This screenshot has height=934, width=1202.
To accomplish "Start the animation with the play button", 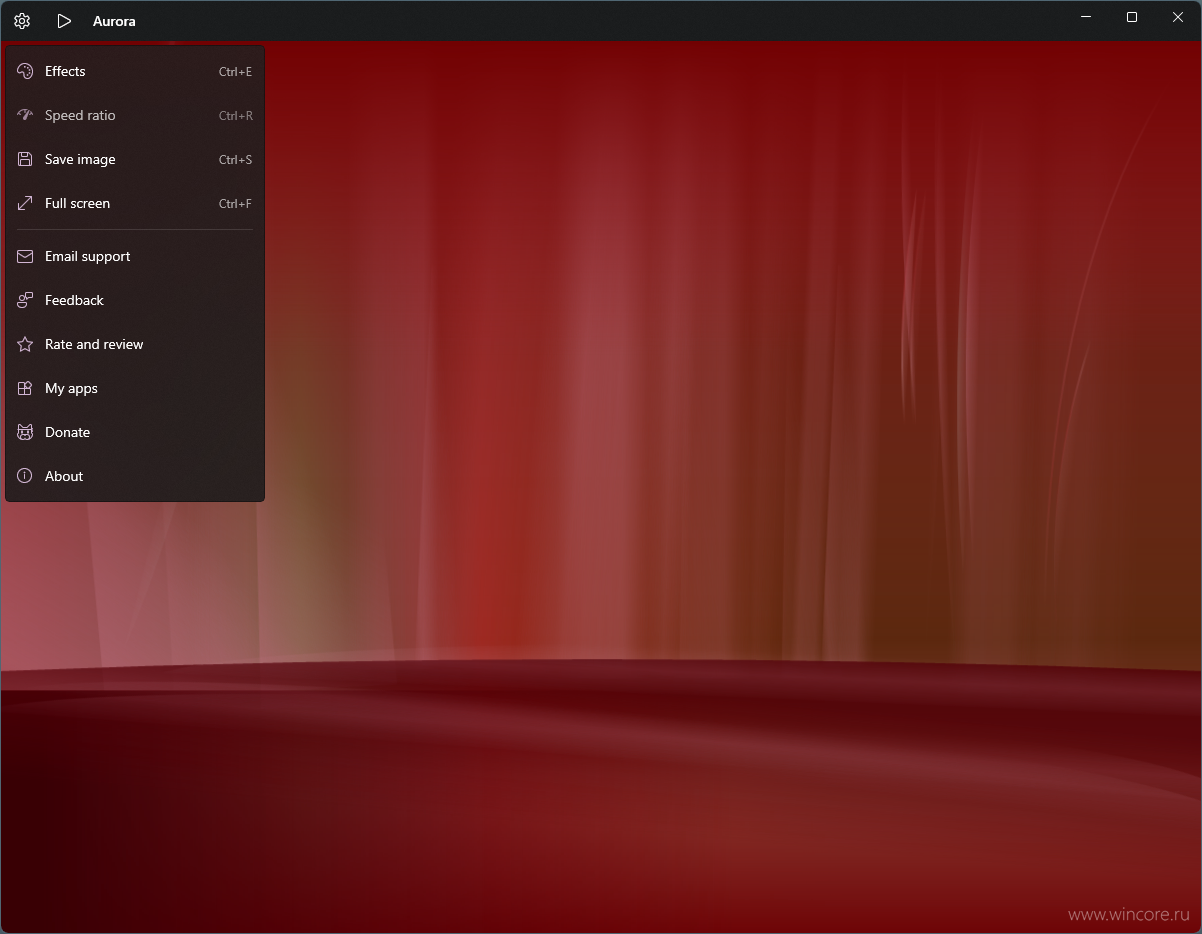I will 64,21.
